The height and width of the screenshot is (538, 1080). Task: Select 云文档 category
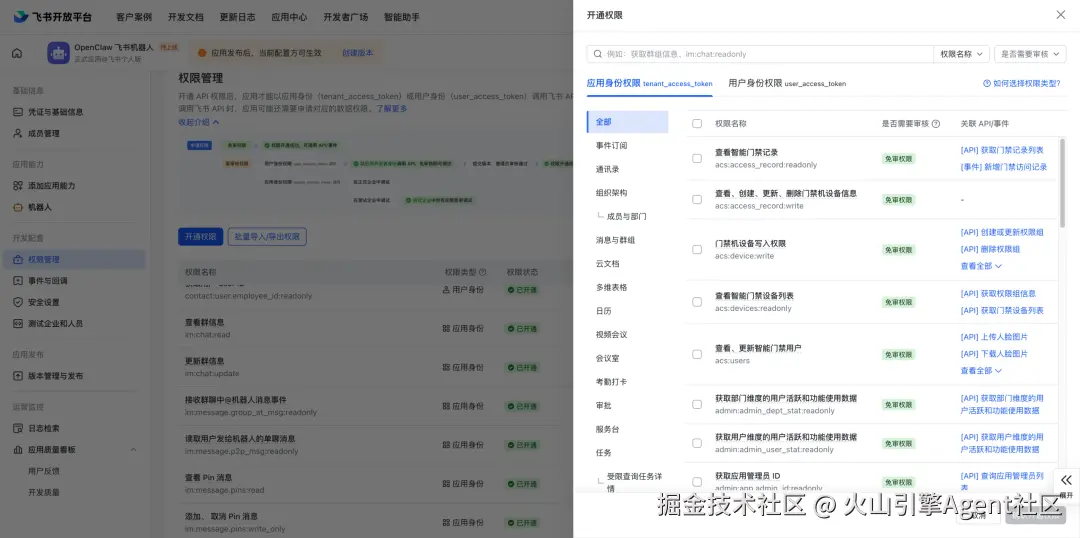pyautogui.click(x=608, y=263)
